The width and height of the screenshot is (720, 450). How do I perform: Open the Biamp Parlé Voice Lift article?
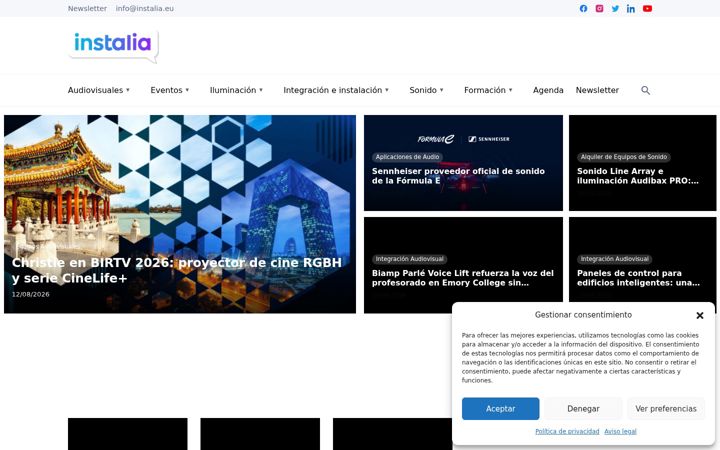[463, 278]
